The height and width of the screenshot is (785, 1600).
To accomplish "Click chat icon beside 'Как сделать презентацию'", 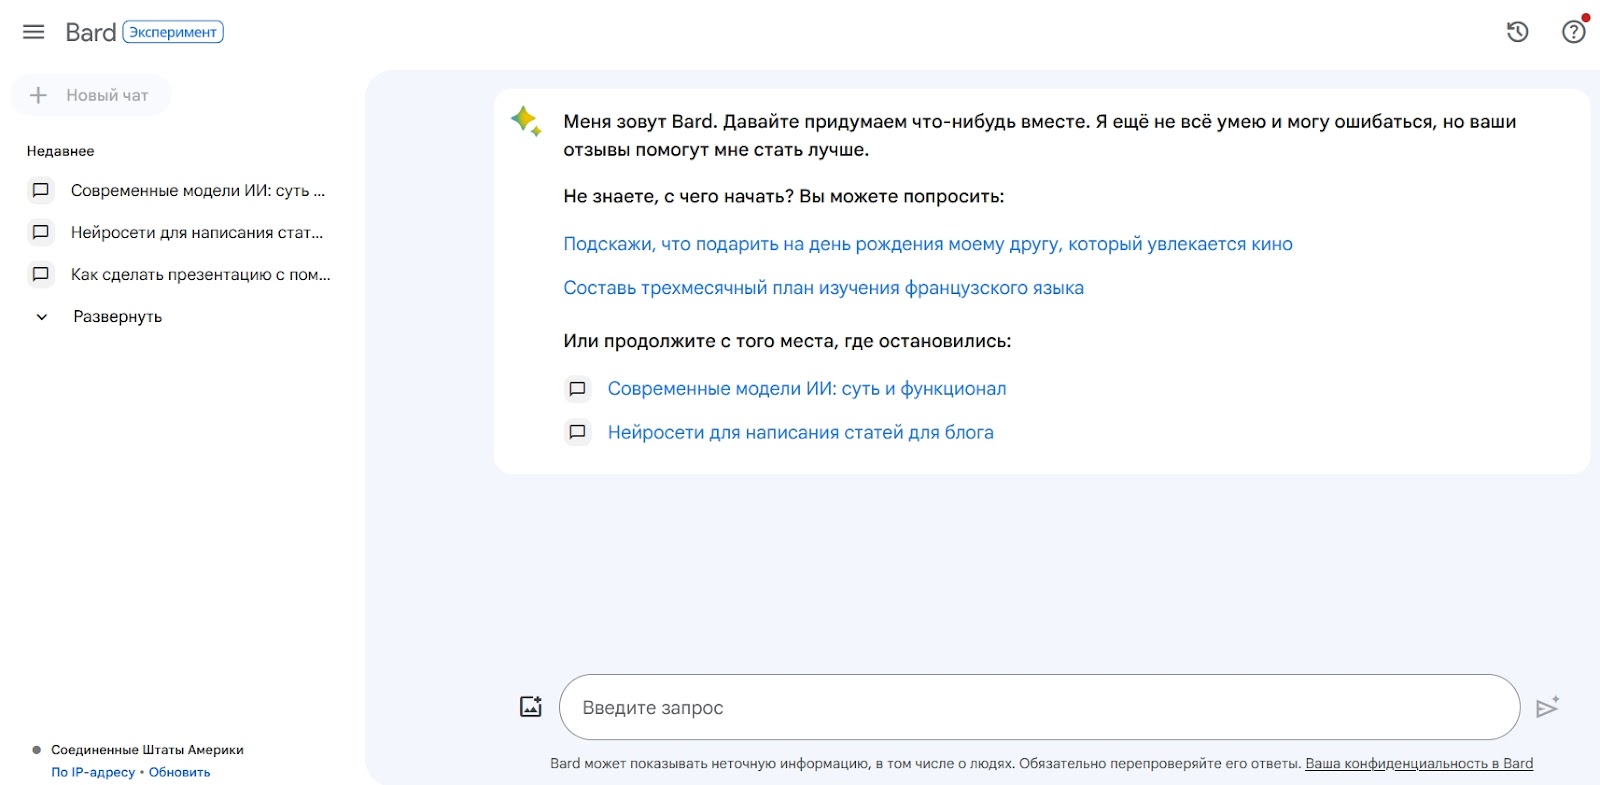I will tap(41, 274).
